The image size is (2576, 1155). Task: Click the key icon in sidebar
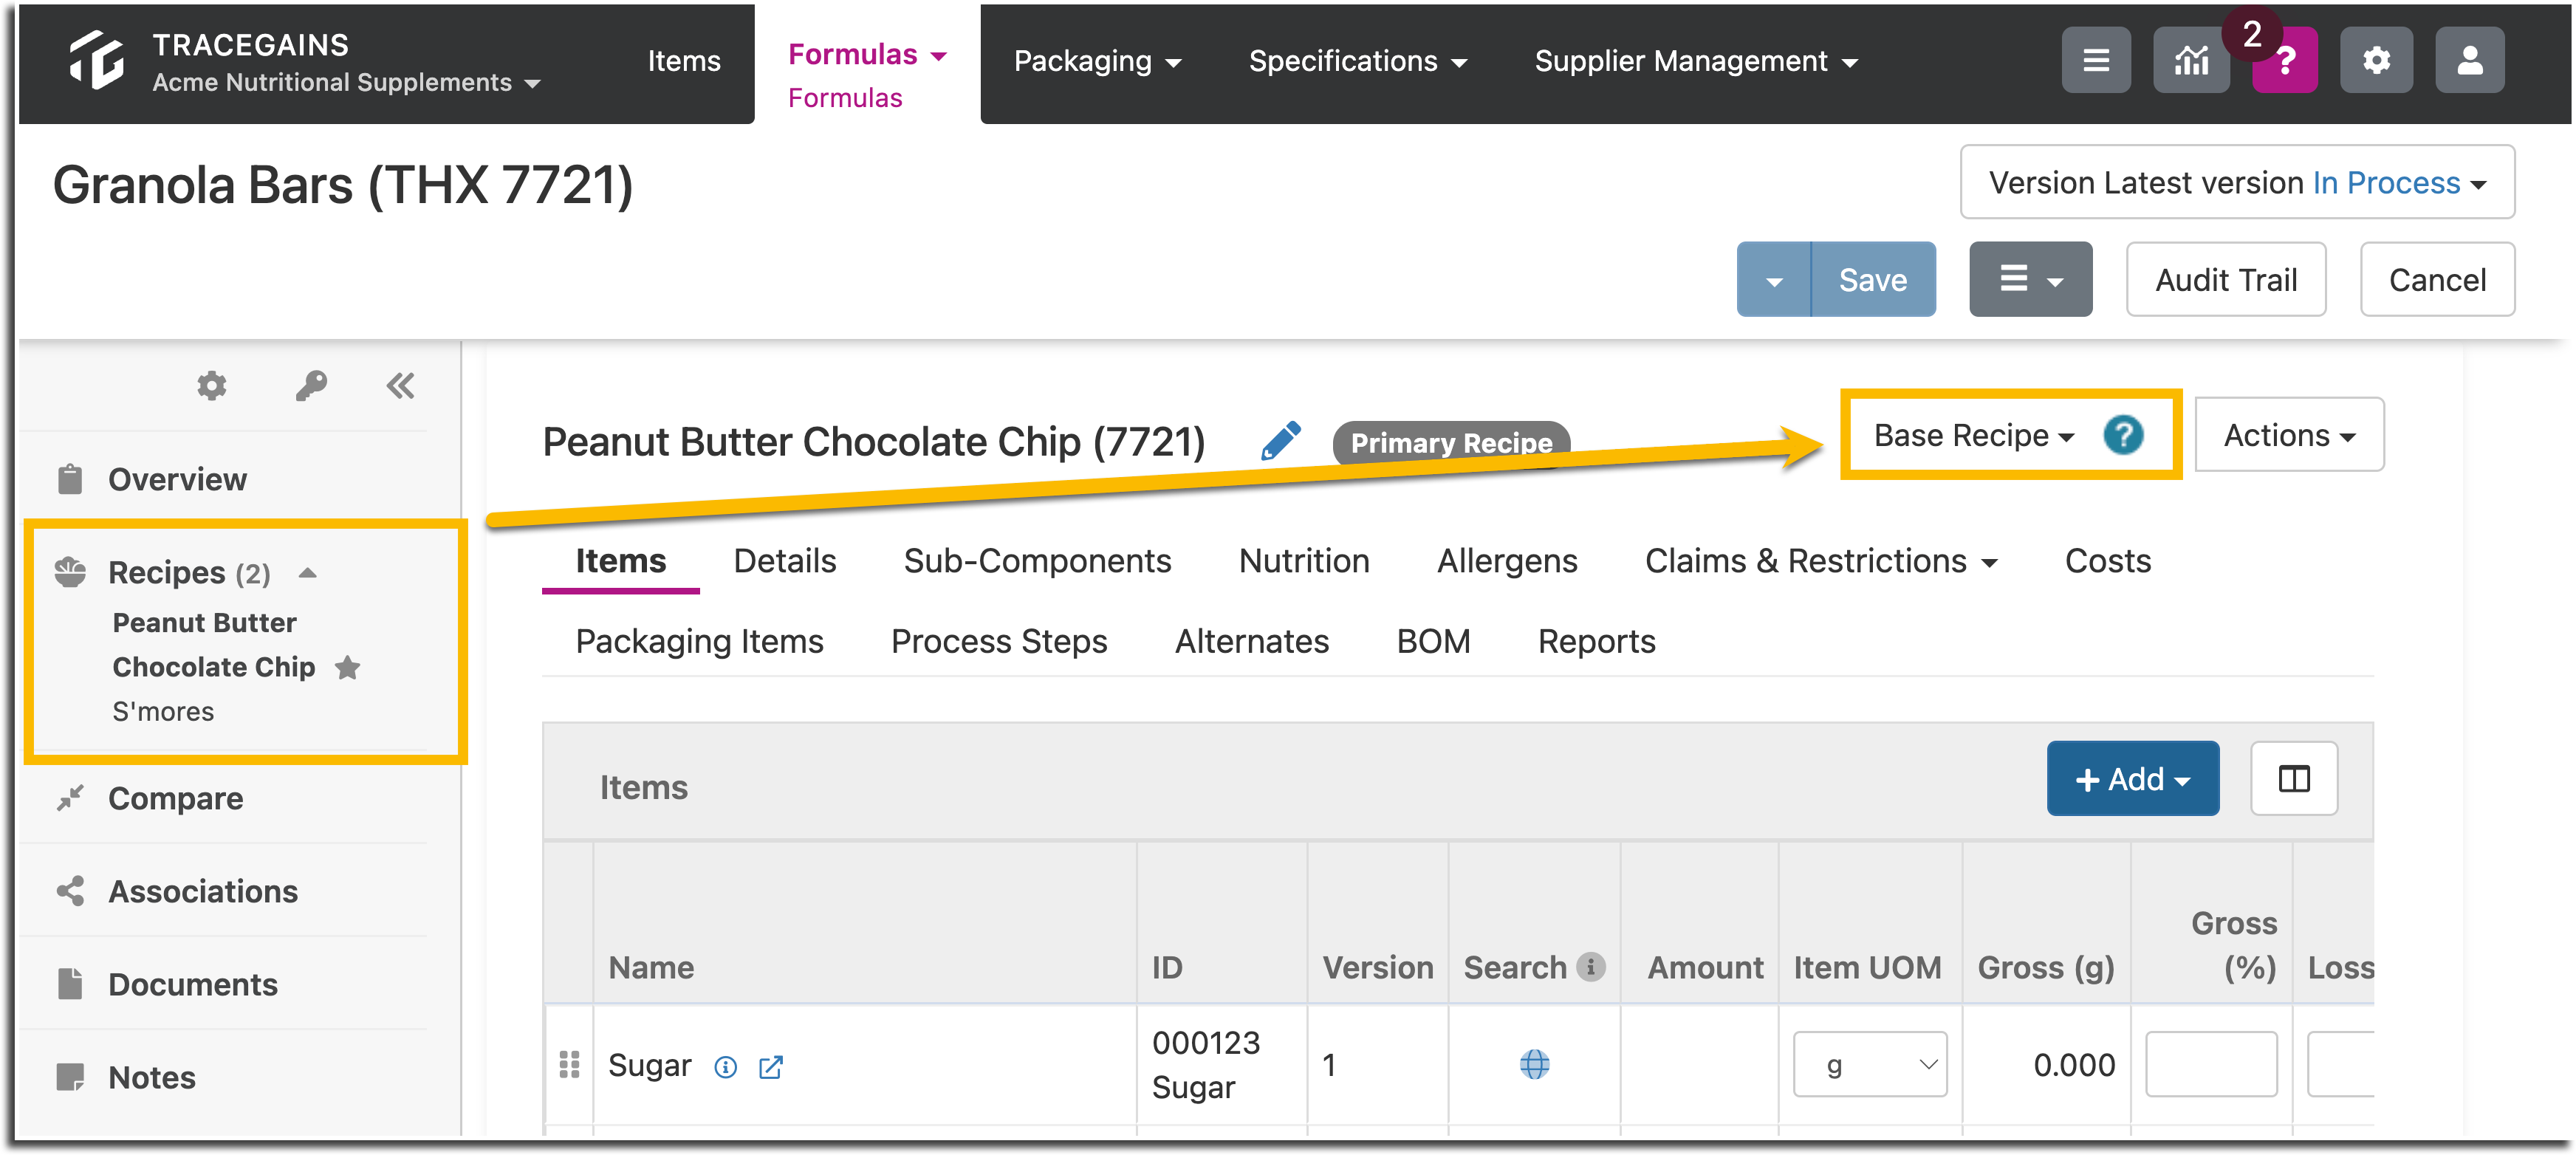click(310, 386)
